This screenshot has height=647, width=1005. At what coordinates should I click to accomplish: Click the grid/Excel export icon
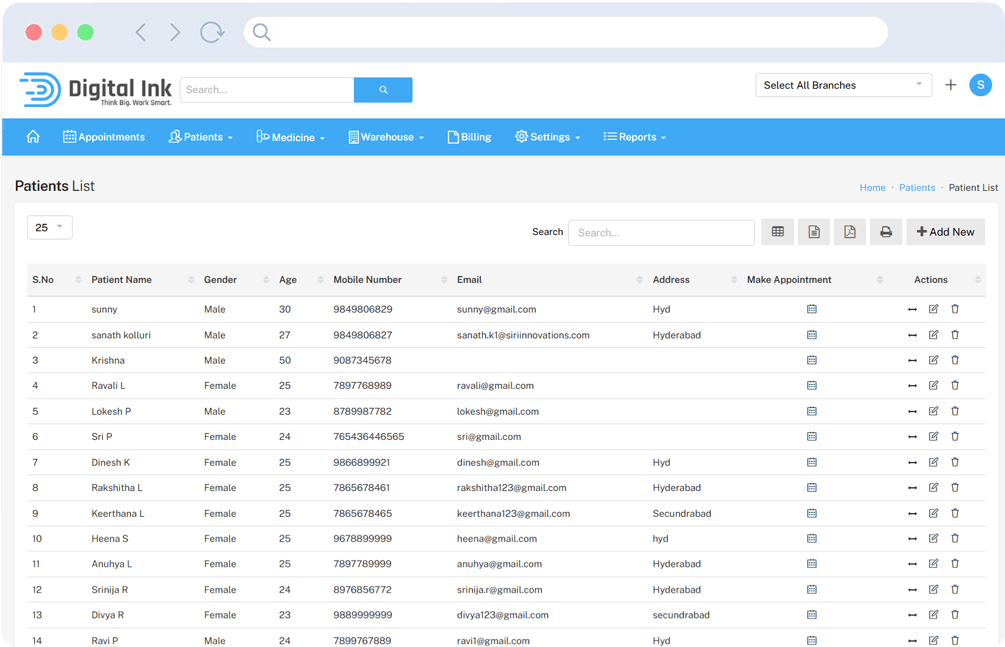(777, 232)
